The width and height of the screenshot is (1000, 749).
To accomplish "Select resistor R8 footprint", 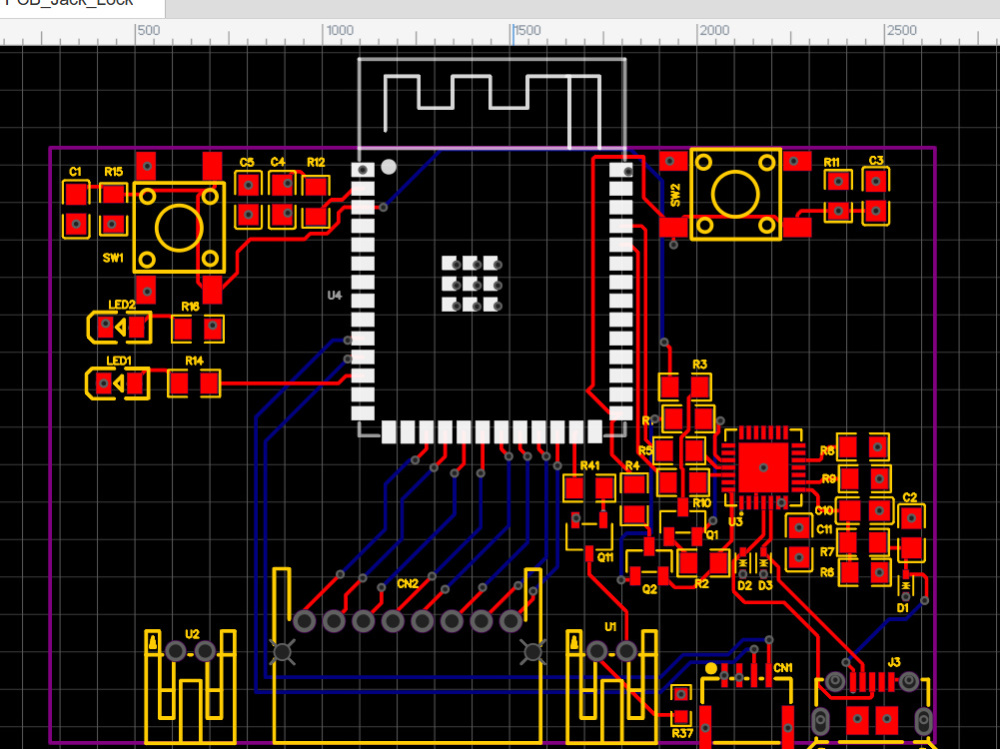I will (x=863, y=447).
